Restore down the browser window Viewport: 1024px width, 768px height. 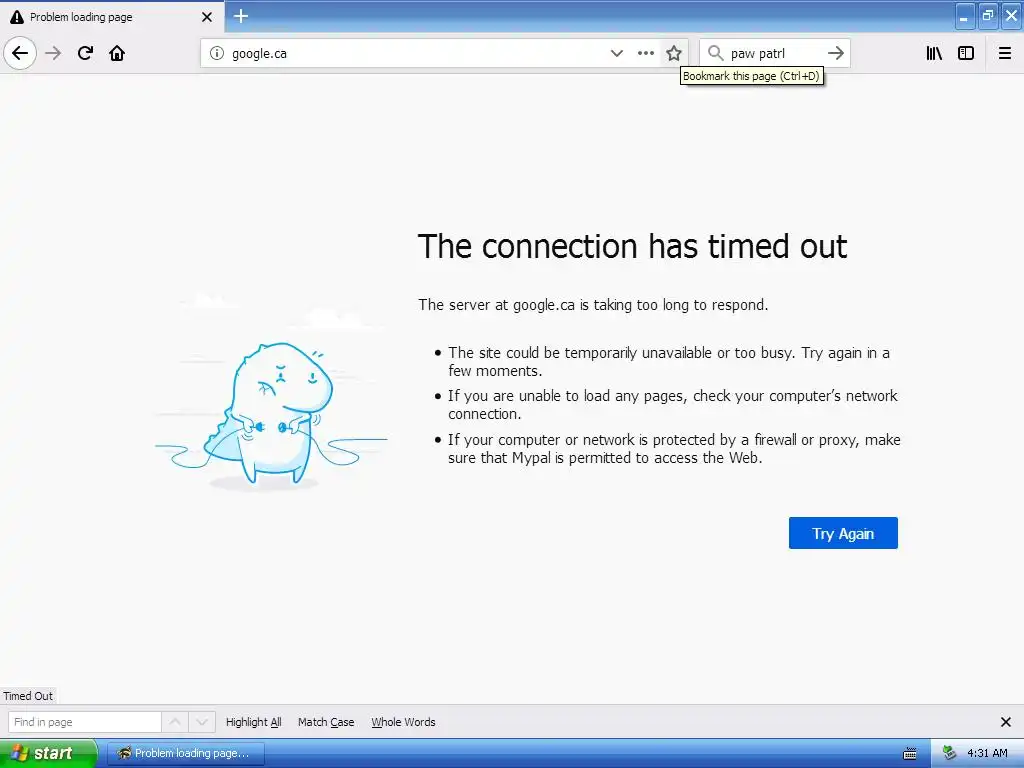click(x=988, y=16)
